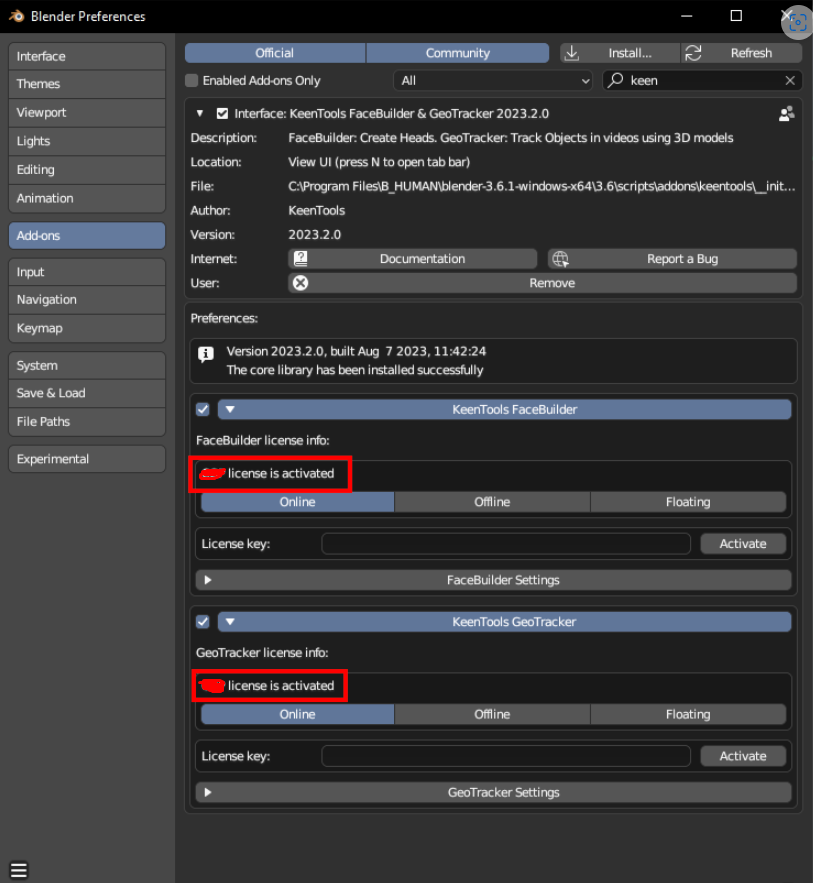Minimize the Blender Preferences window
This screenshot has height=883, width=813.
pos(686,16)
